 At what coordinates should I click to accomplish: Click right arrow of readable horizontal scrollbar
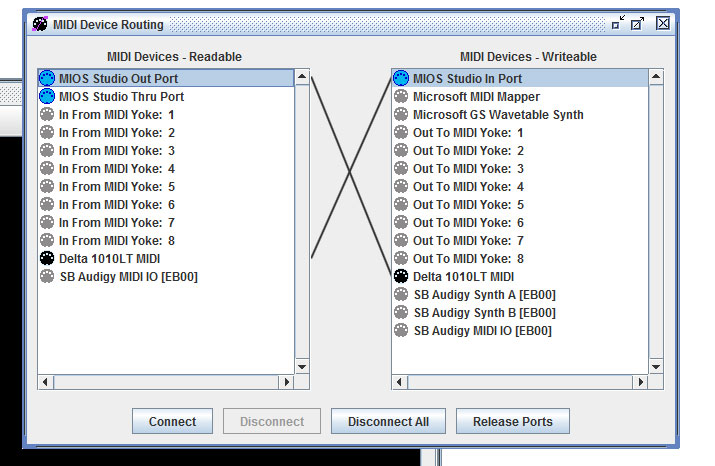(287, 382)
